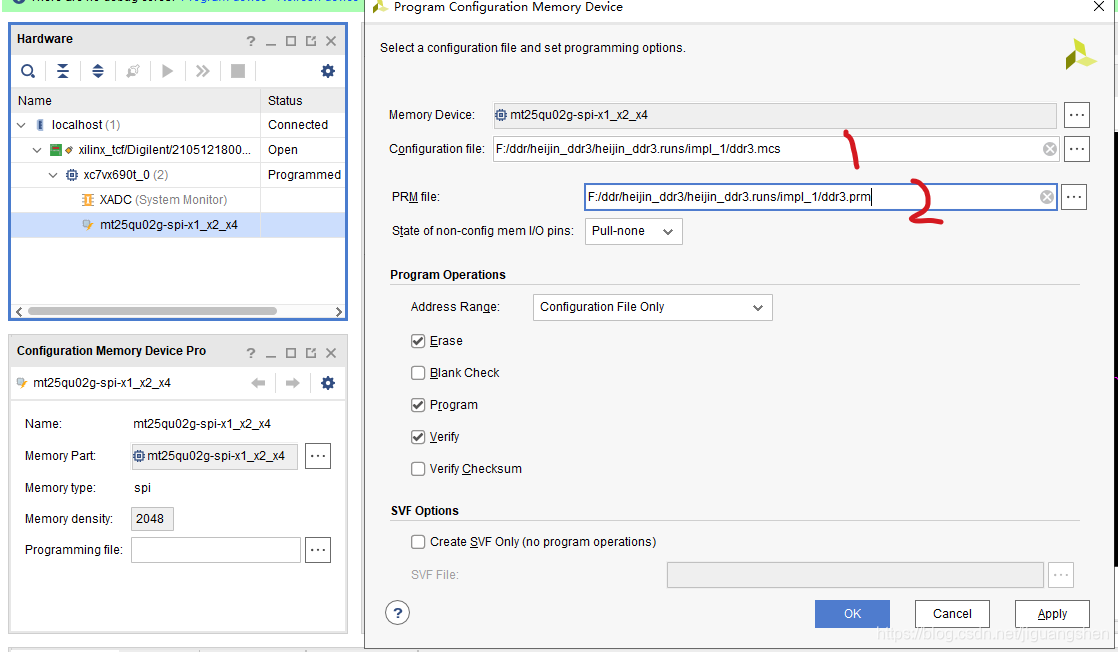Click Memory Part field in properties
The height and width of the screenshot is (652, 1118).
point(215,456)
